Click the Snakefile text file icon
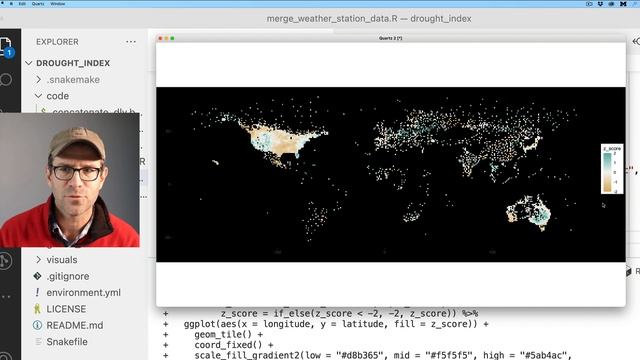The width and height of the screenshot is (640, 360). (38, 342)
